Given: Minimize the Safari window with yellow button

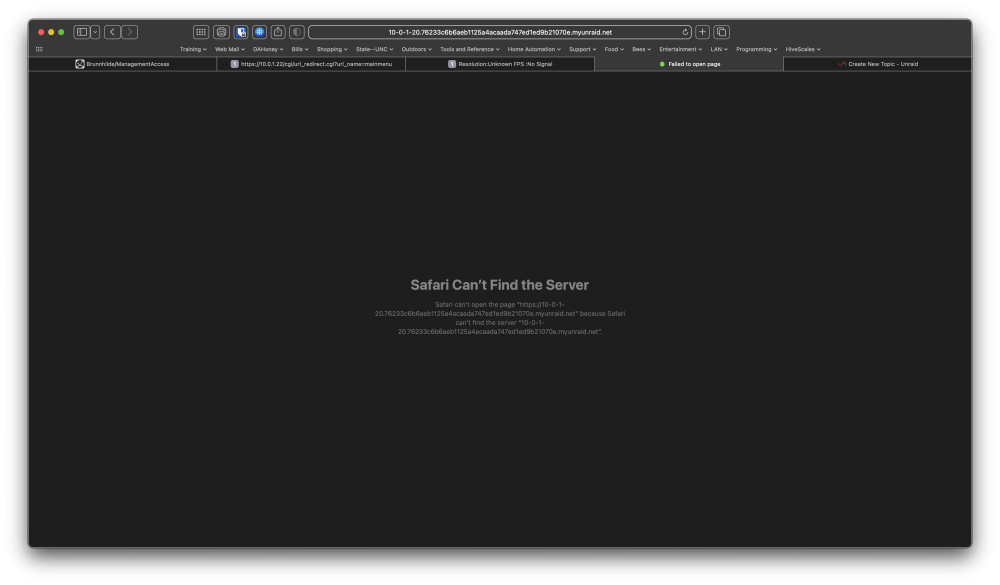Looking at the screenshot, I should click(x=51, y=32).
